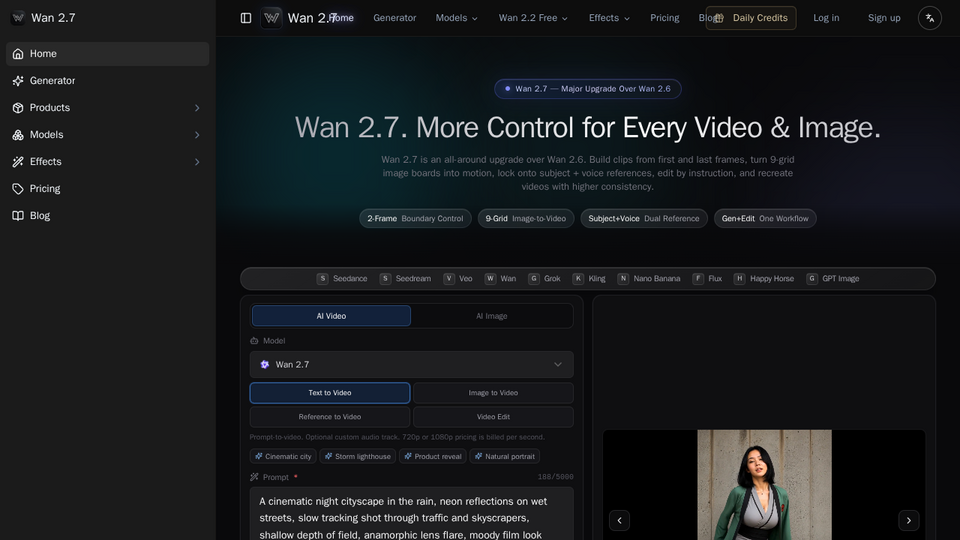Switch to Reference to Video mode
The width and height of the screenshot is (960, 540).
(x=330, y=417)
